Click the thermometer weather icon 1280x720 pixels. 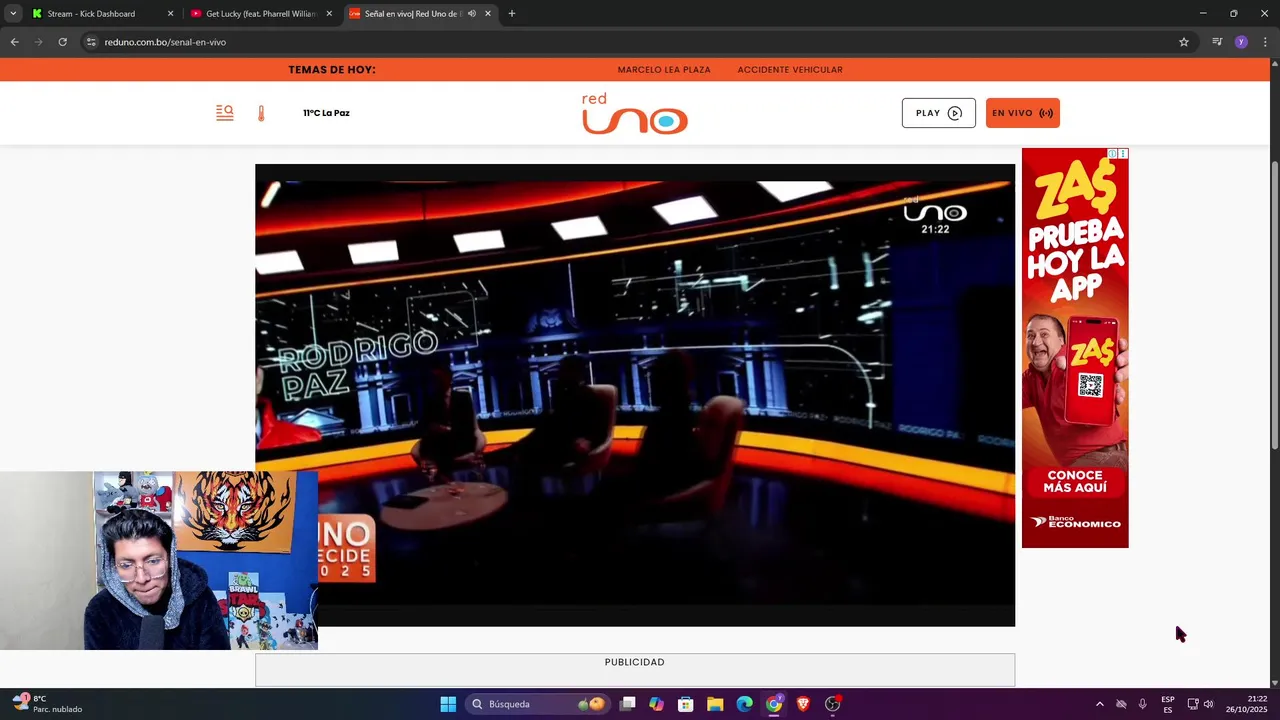coord(261,113)
